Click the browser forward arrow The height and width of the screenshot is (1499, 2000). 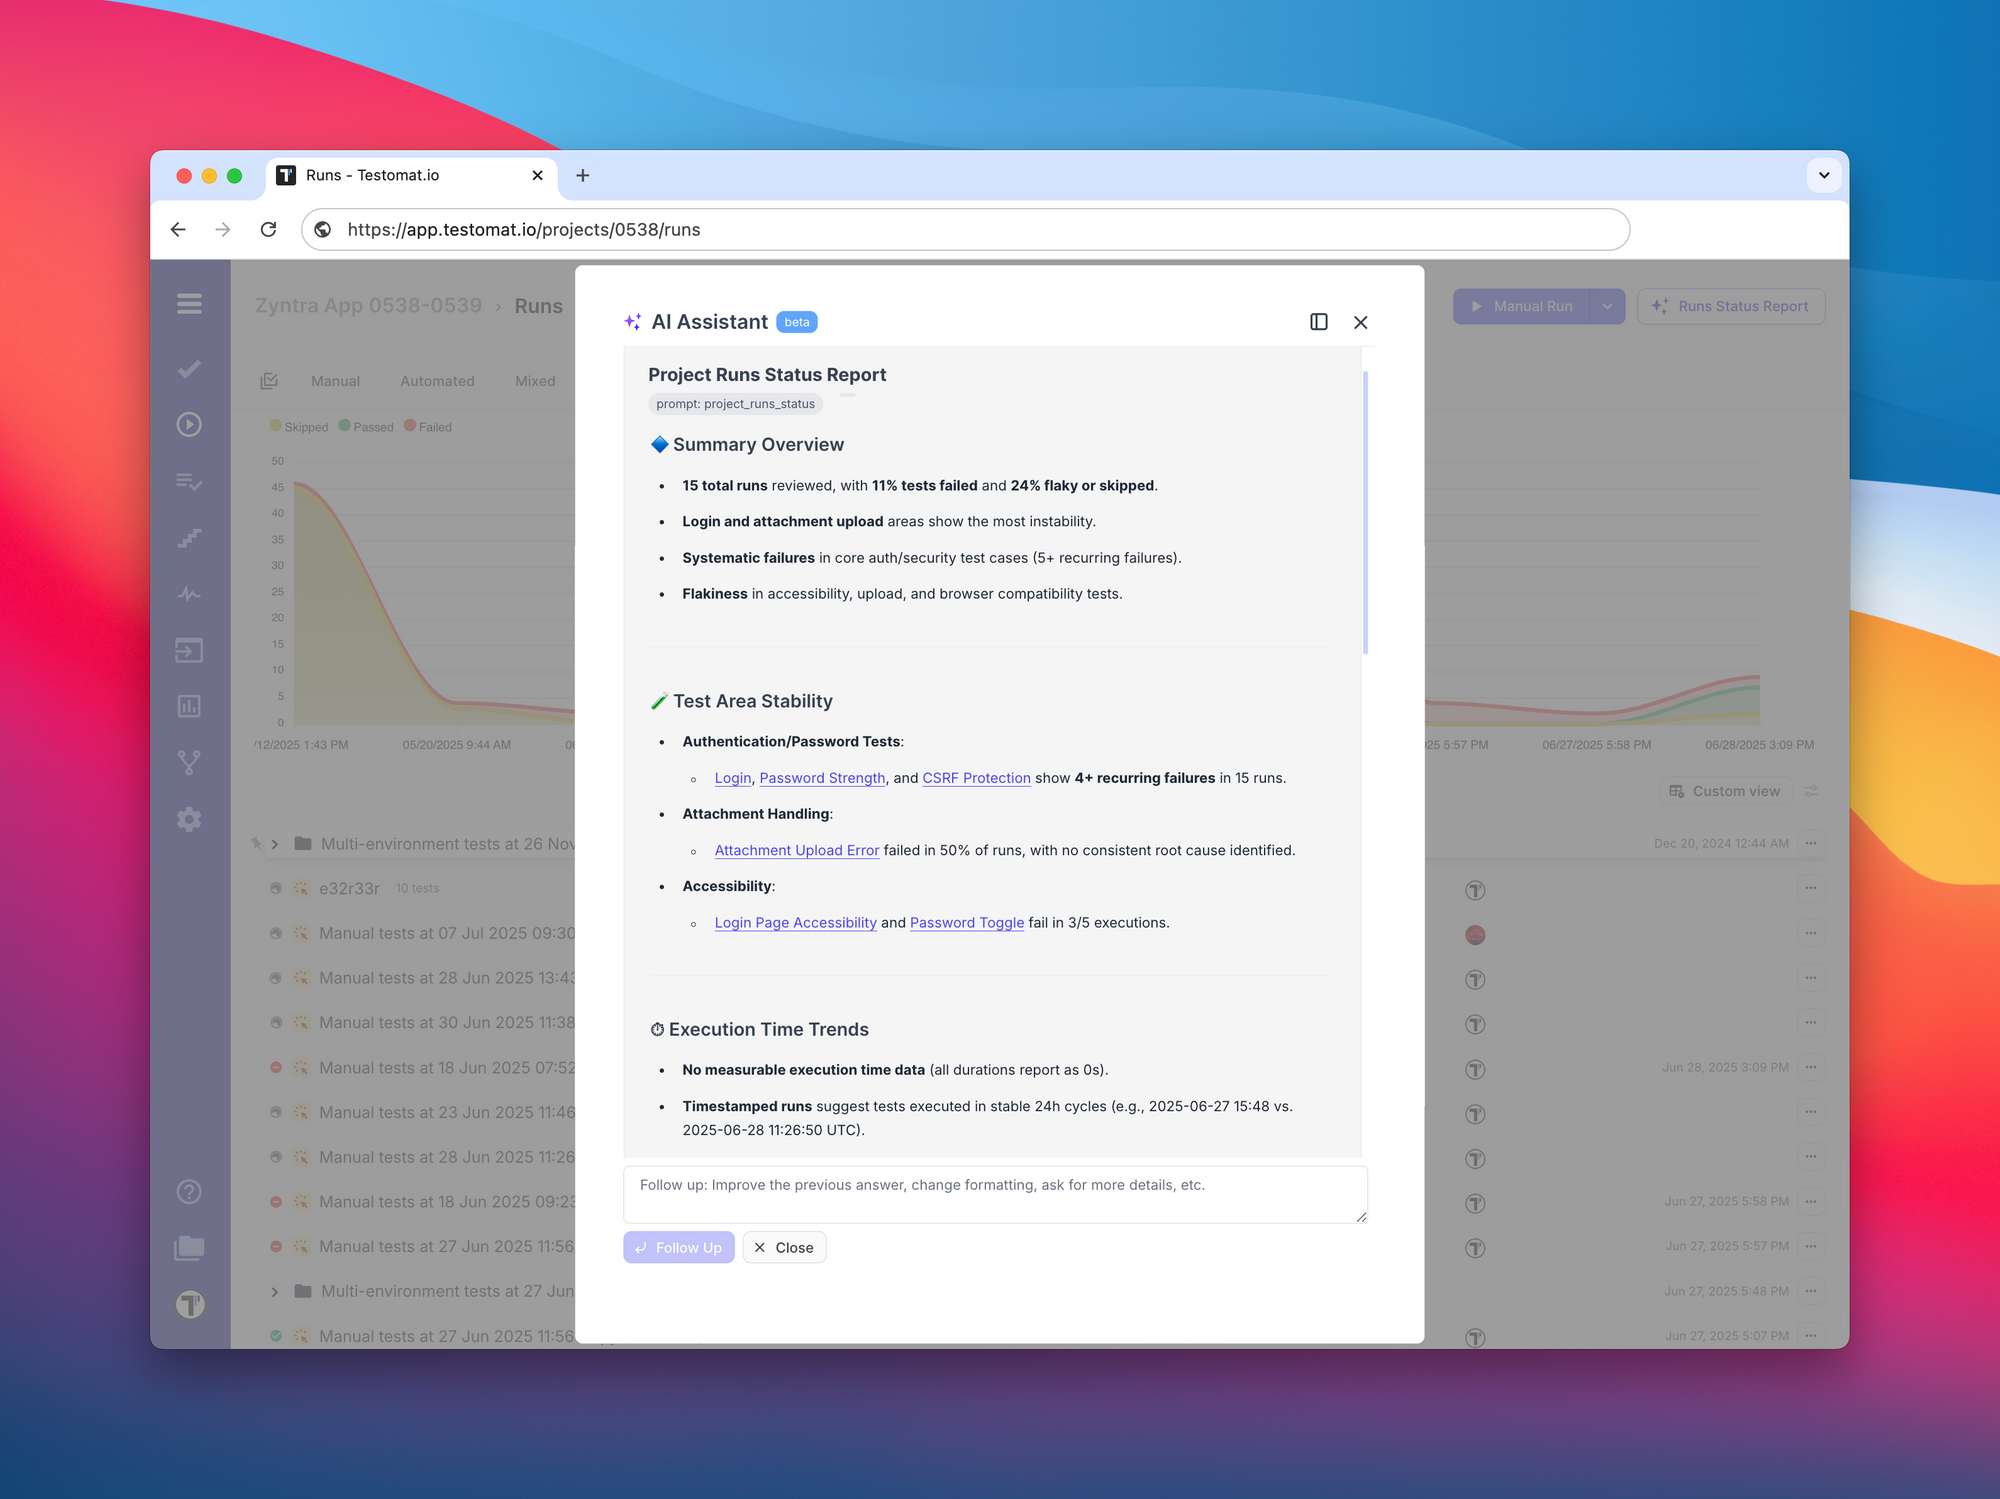pyautogui.click(x=223, y=230)
